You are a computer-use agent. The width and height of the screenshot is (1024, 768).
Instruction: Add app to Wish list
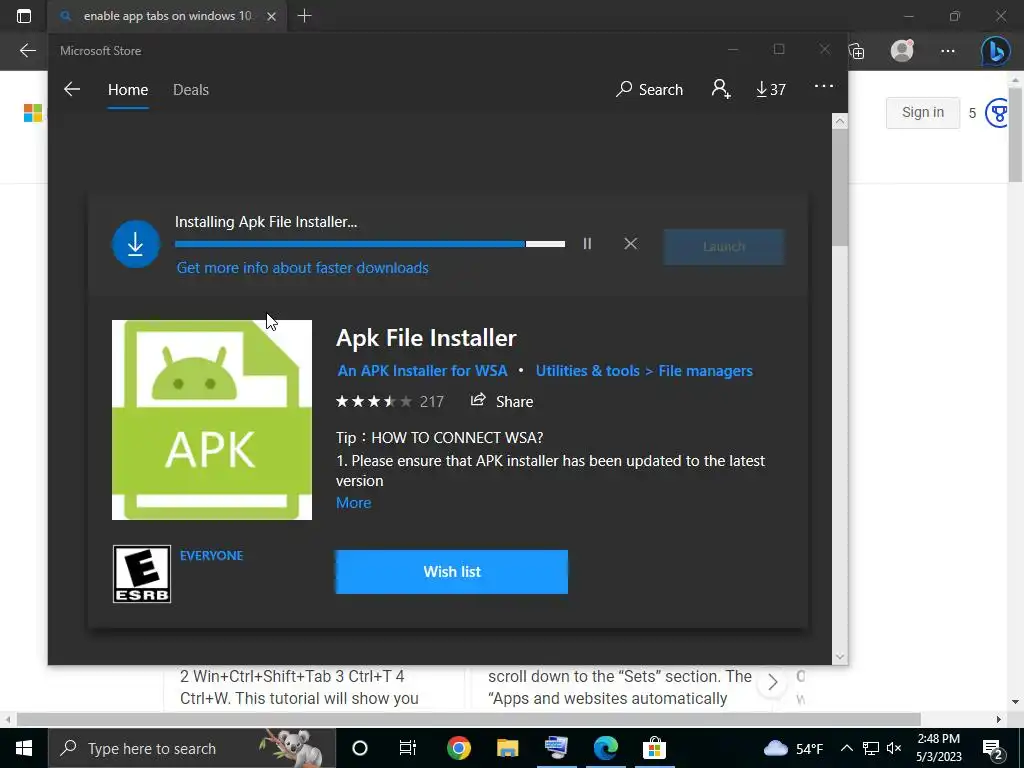click(451, 571)
